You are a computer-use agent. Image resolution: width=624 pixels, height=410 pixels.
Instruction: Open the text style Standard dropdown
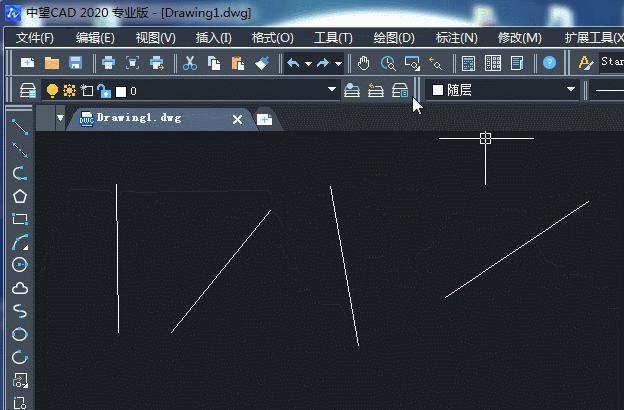pyautogui.click(x=611, y=62)
